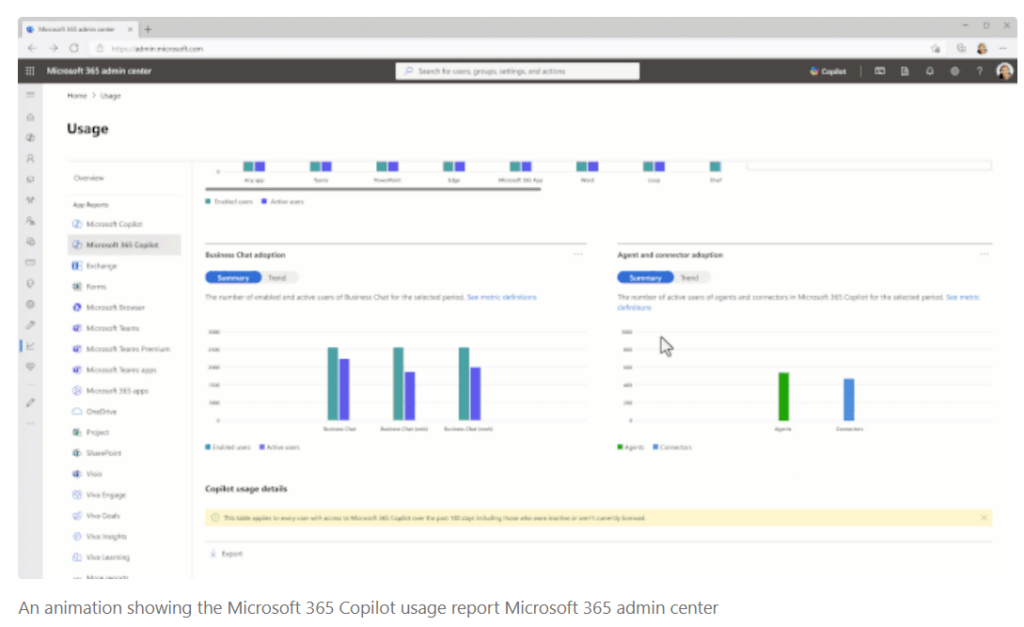Switch Business Chat adoption to Trend
The width and height of the screenshot is (1024, 627).
277,278
